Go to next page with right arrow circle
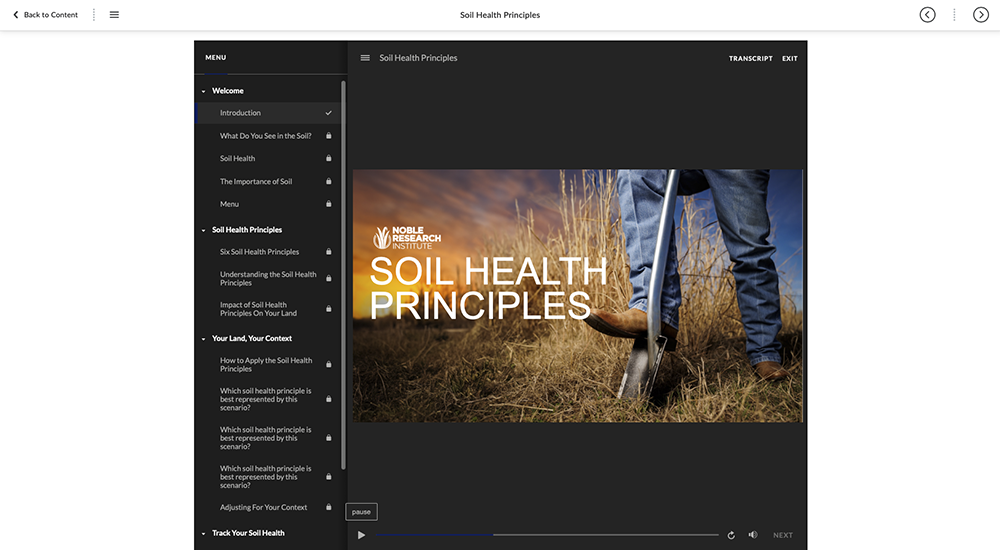The width and height of the screenshot is (1000, 550). 981,15
